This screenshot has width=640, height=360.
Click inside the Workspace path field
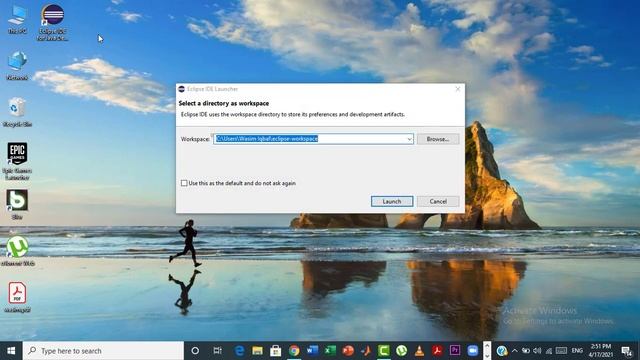tap(313, 139)
